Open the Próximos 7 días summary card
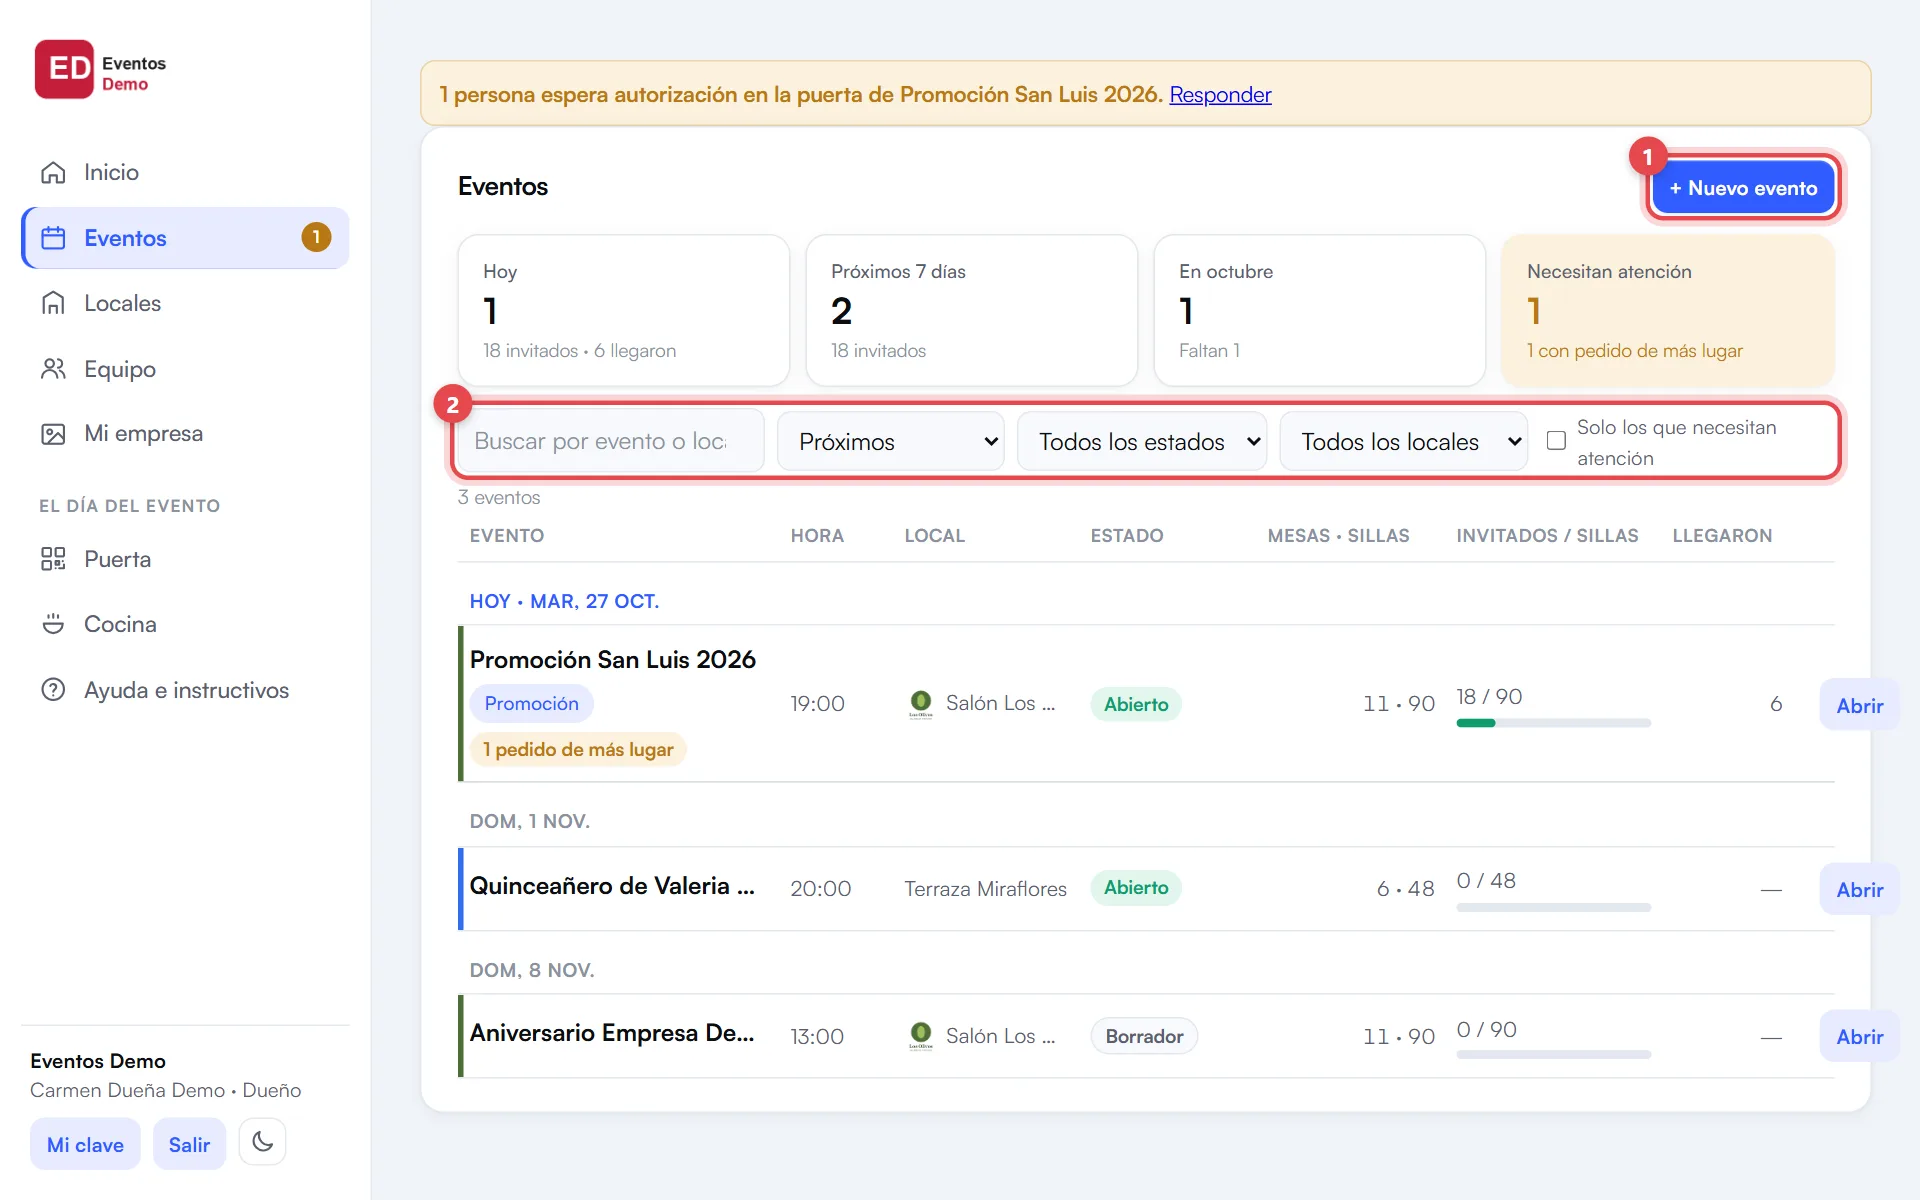The width and height of the screenshot is (1920, 1200). [x=972, y=310]
